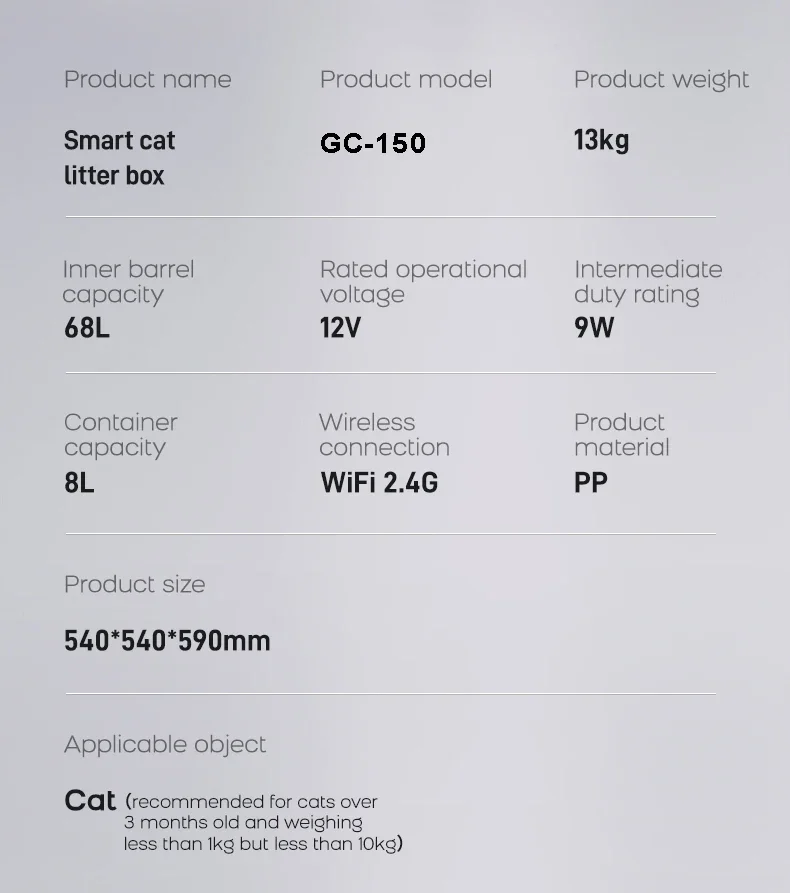Select the 13kg weight value
Screen dimensions: 790x893
pyautogui.click(x=601, y=140)
